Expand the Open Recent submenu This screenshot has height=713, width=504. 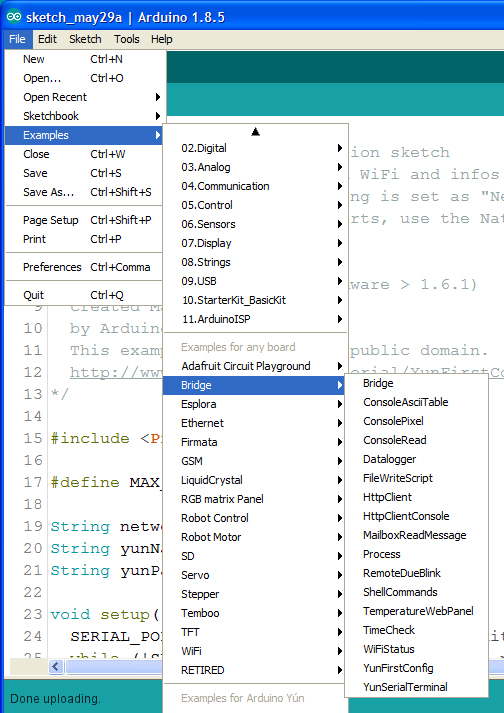point(84,97)
